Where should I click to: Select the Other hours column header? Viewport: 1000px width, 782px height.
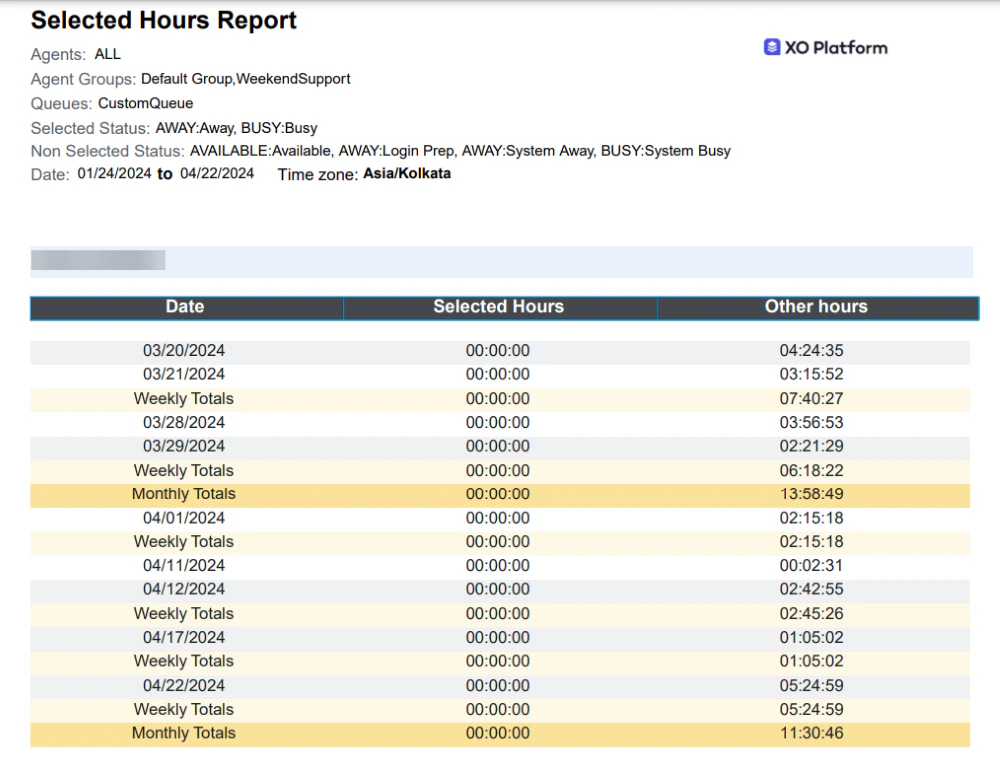[816, 307]
